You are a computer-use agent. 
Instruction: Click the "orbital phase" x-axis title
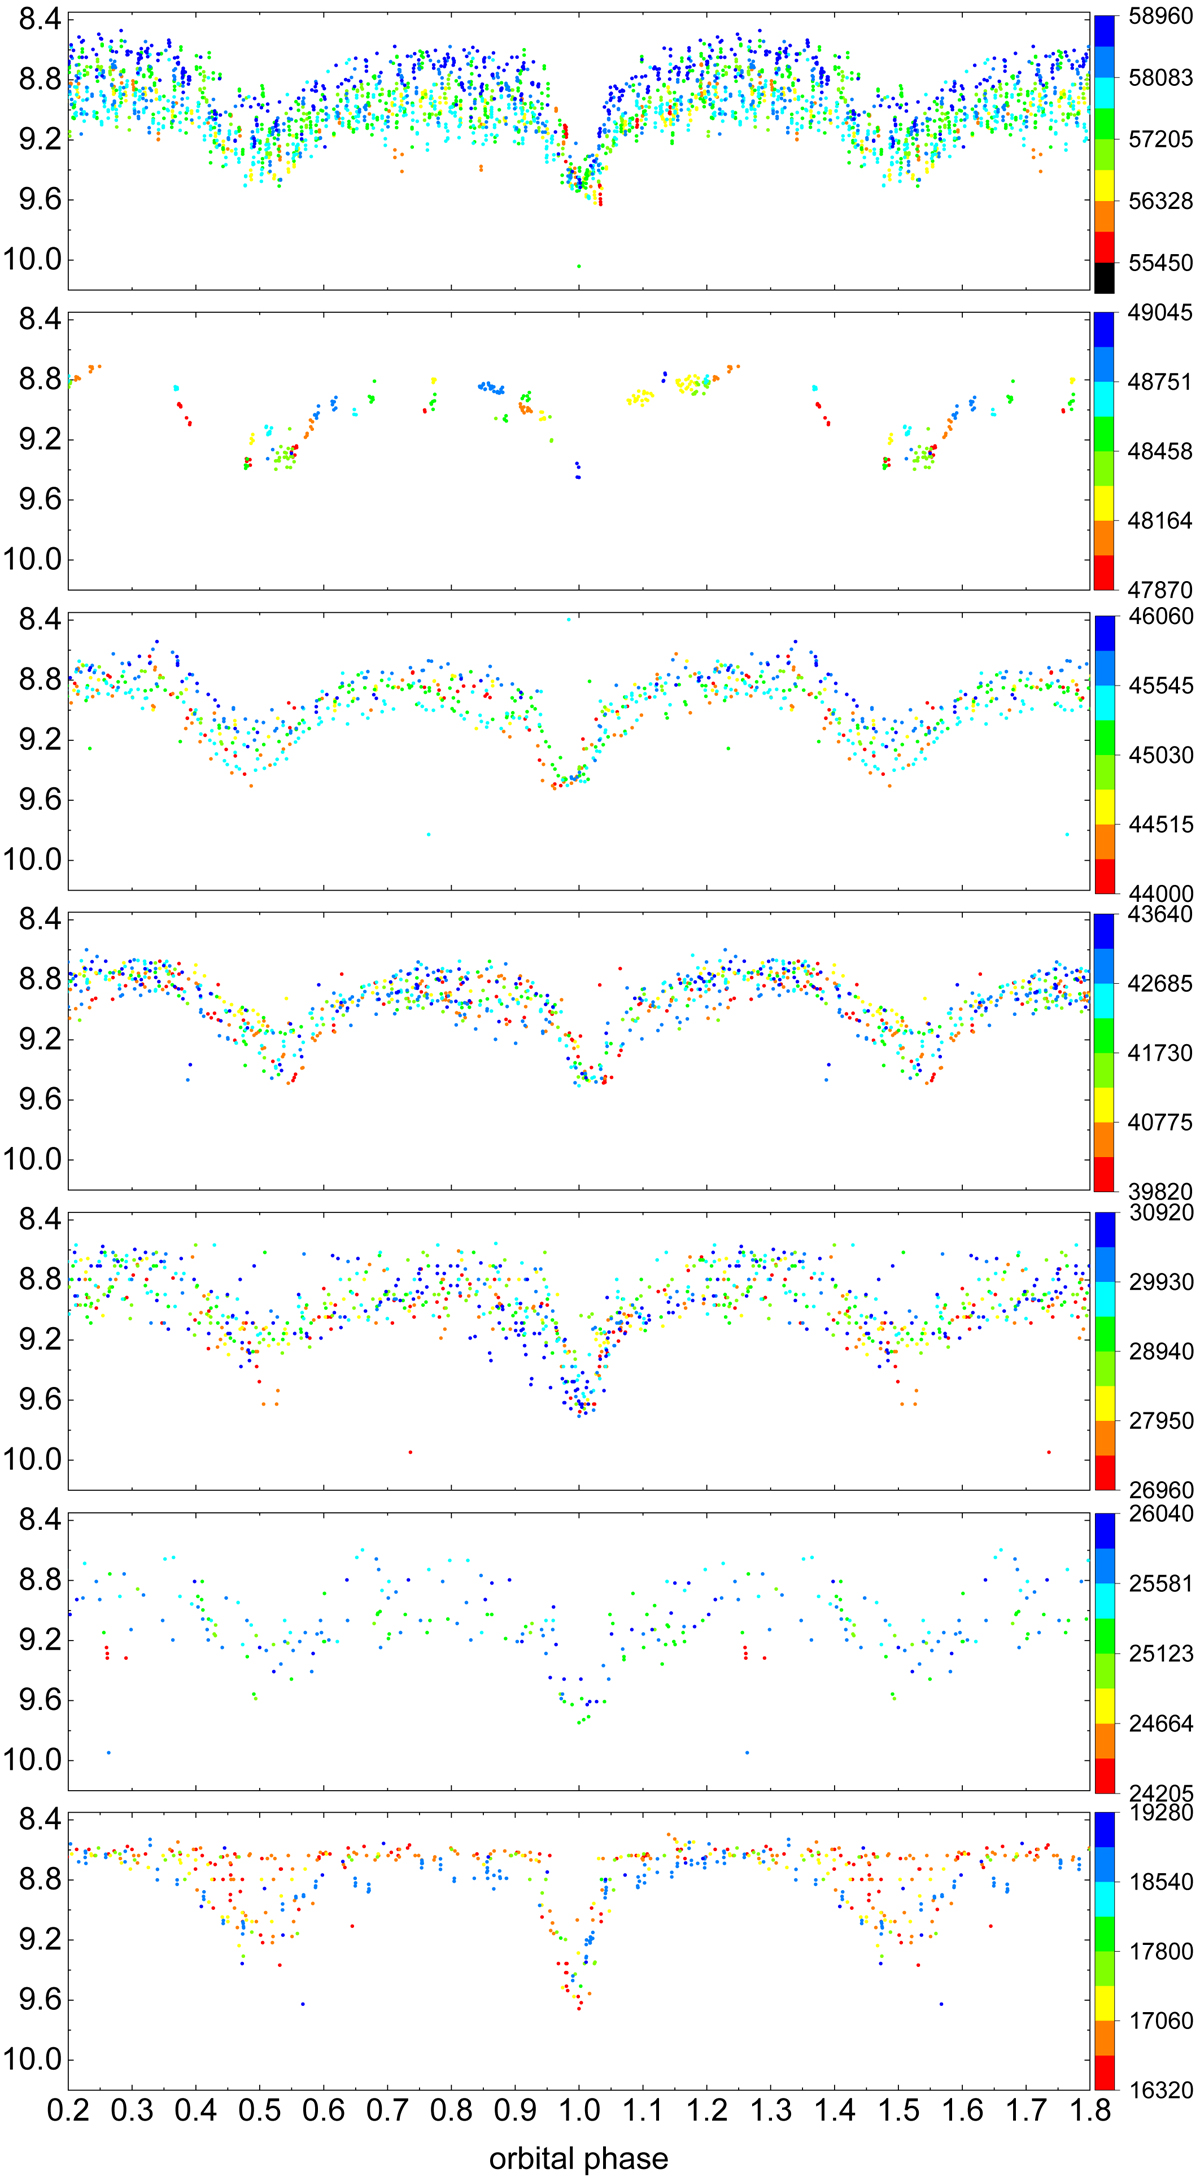point(578,2152)
